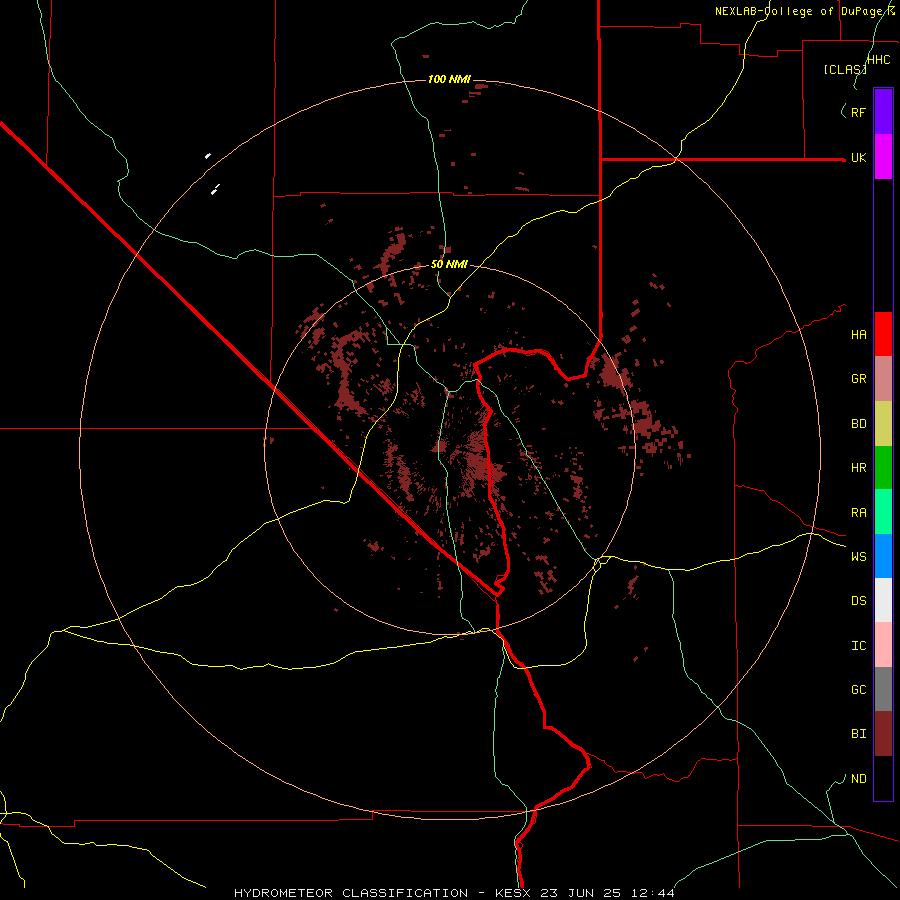900x900 pixels.
Task: Click the IC legend label
Action: 858,646
